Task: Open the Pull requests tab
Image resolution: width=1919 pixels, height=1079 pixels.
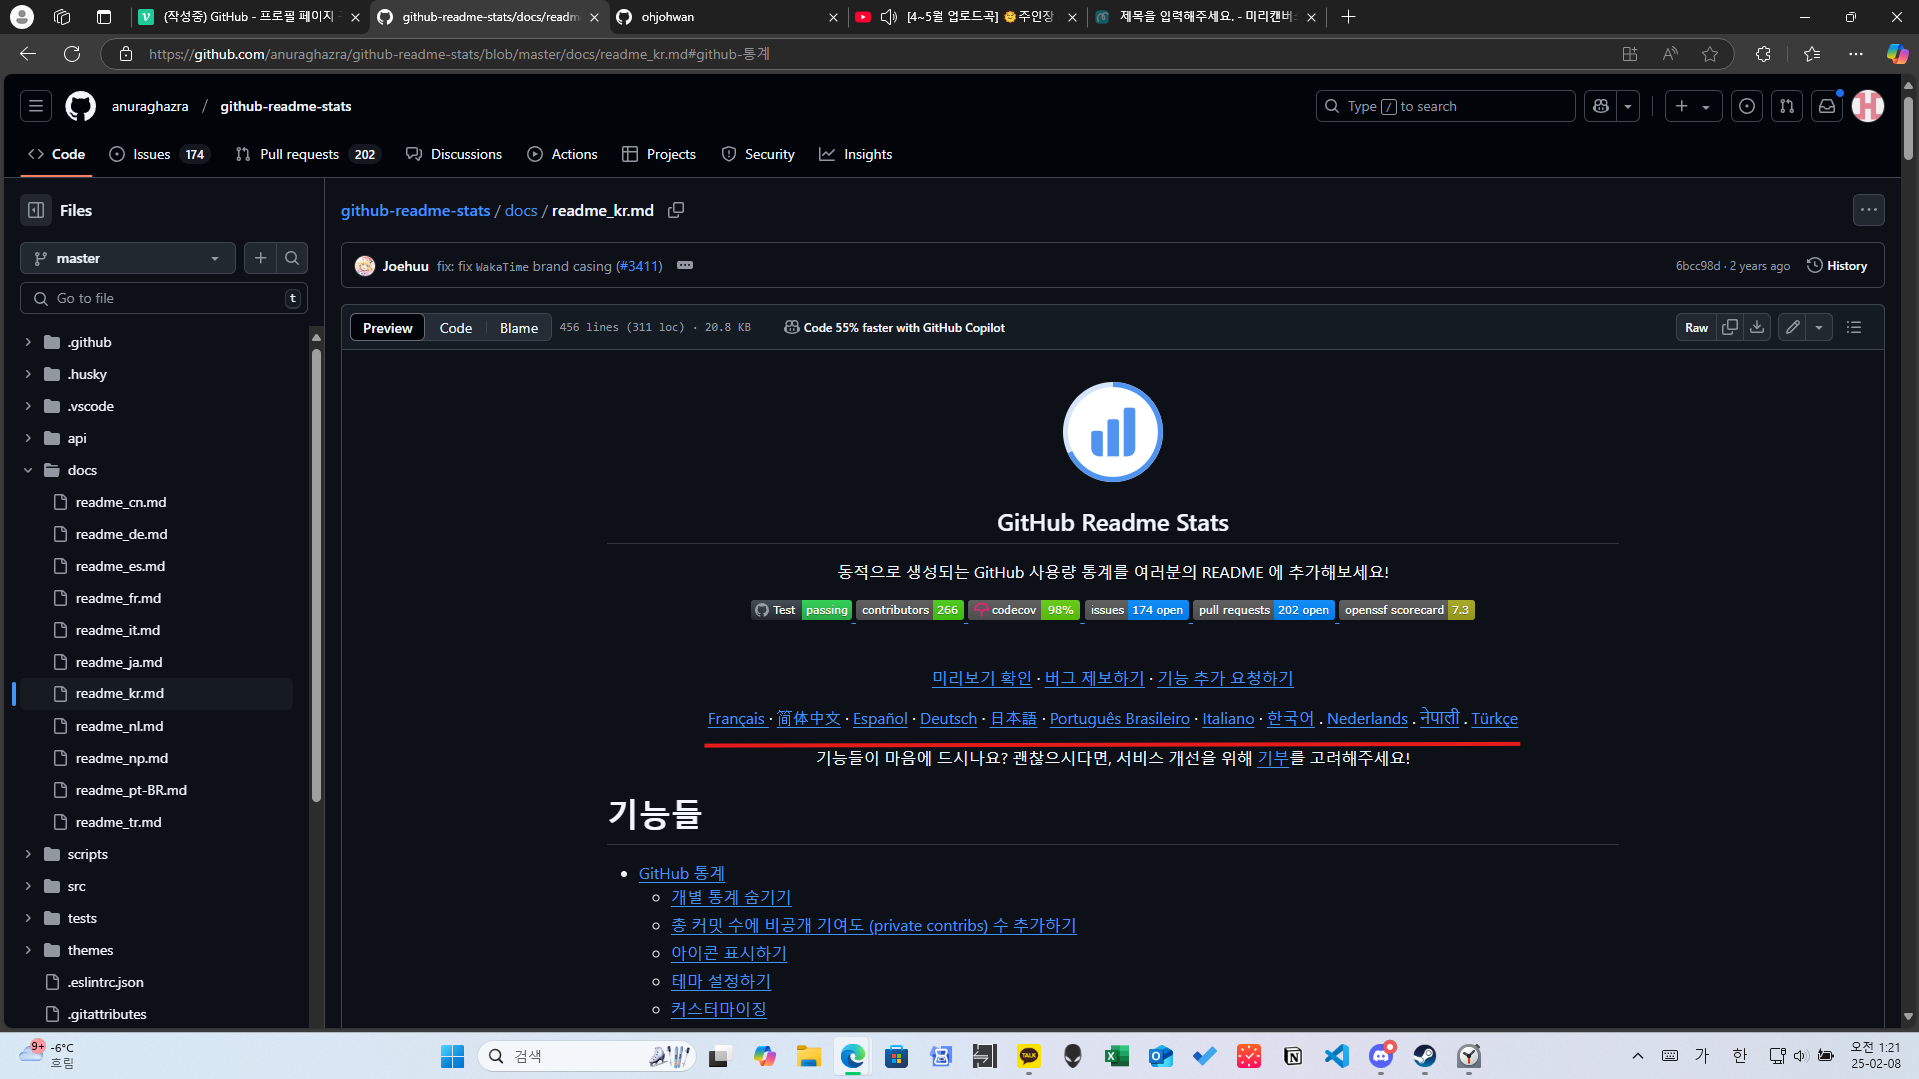Action: 308,154
